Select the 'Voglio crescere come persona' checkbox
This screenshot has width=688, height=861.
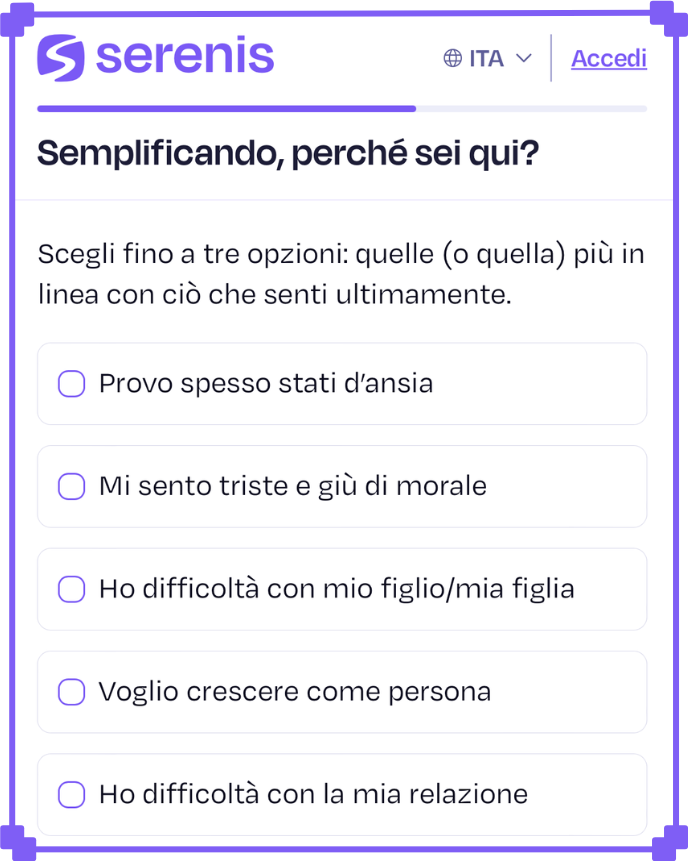tap(71, 692)
